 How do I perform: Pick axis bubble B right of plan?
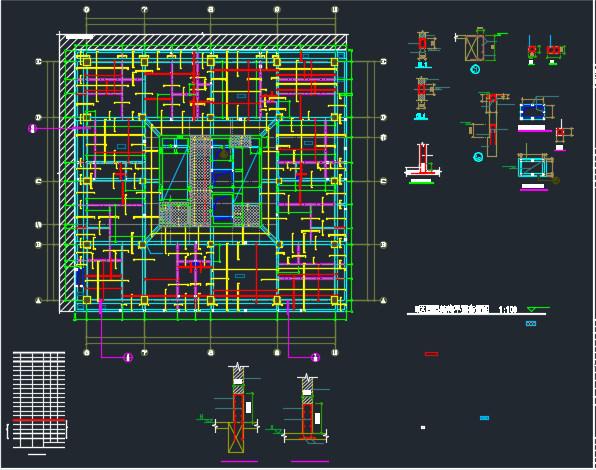tap(384, 245)
